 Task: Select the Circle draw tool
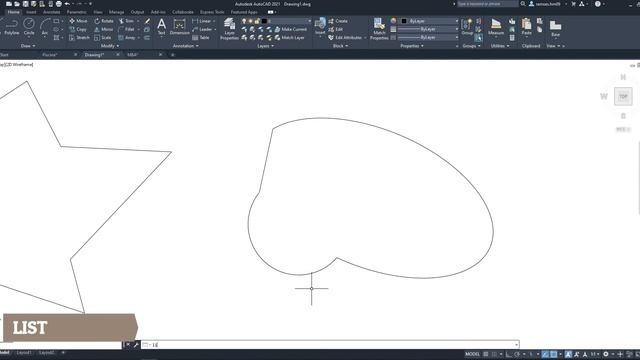point(29,27)
